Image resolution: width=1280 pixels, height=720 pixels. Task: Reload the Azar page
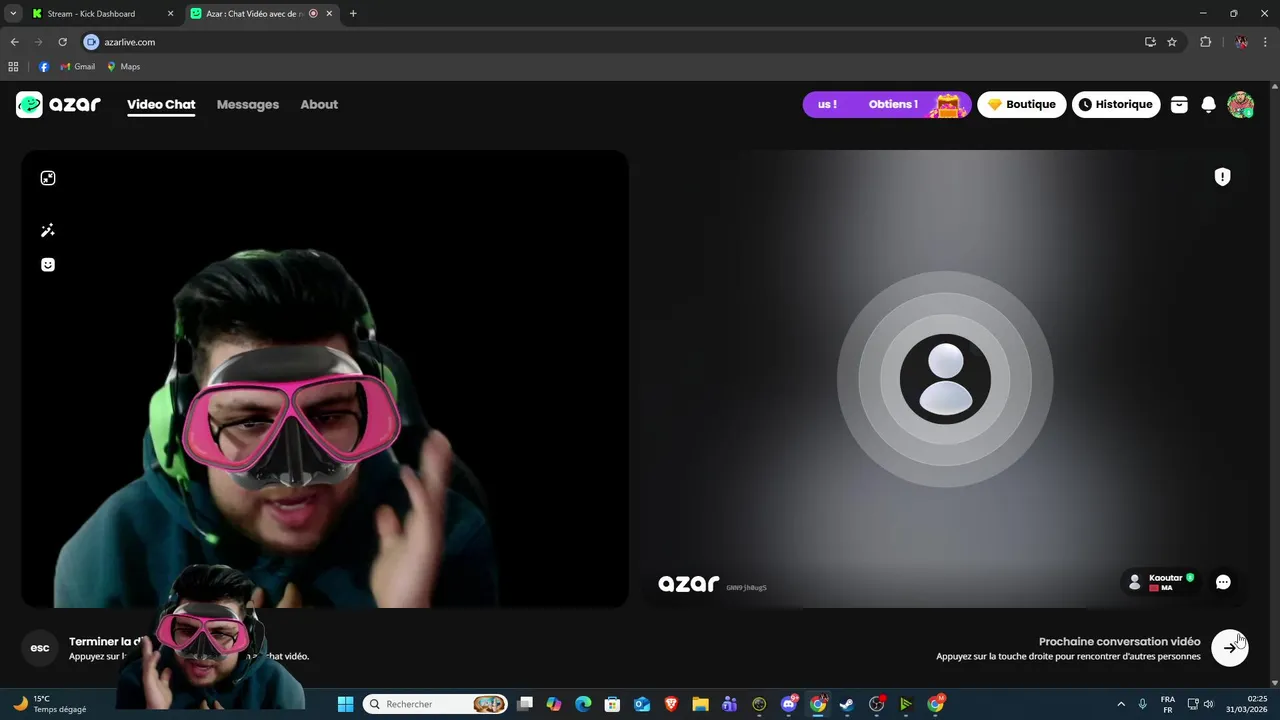click(62, 42)
